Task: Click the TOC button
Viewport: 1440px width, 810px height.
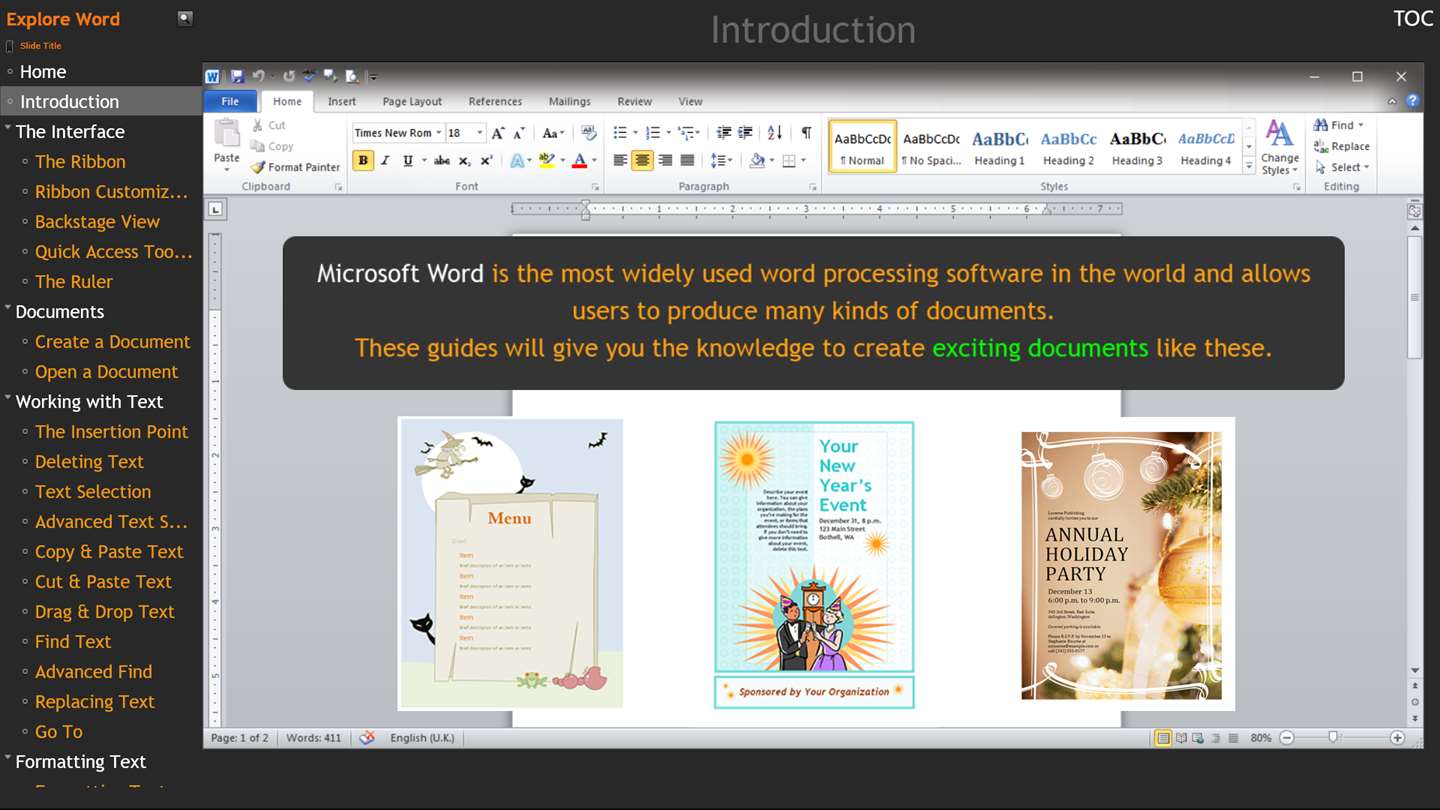Action: click(x=1412, y=19)
